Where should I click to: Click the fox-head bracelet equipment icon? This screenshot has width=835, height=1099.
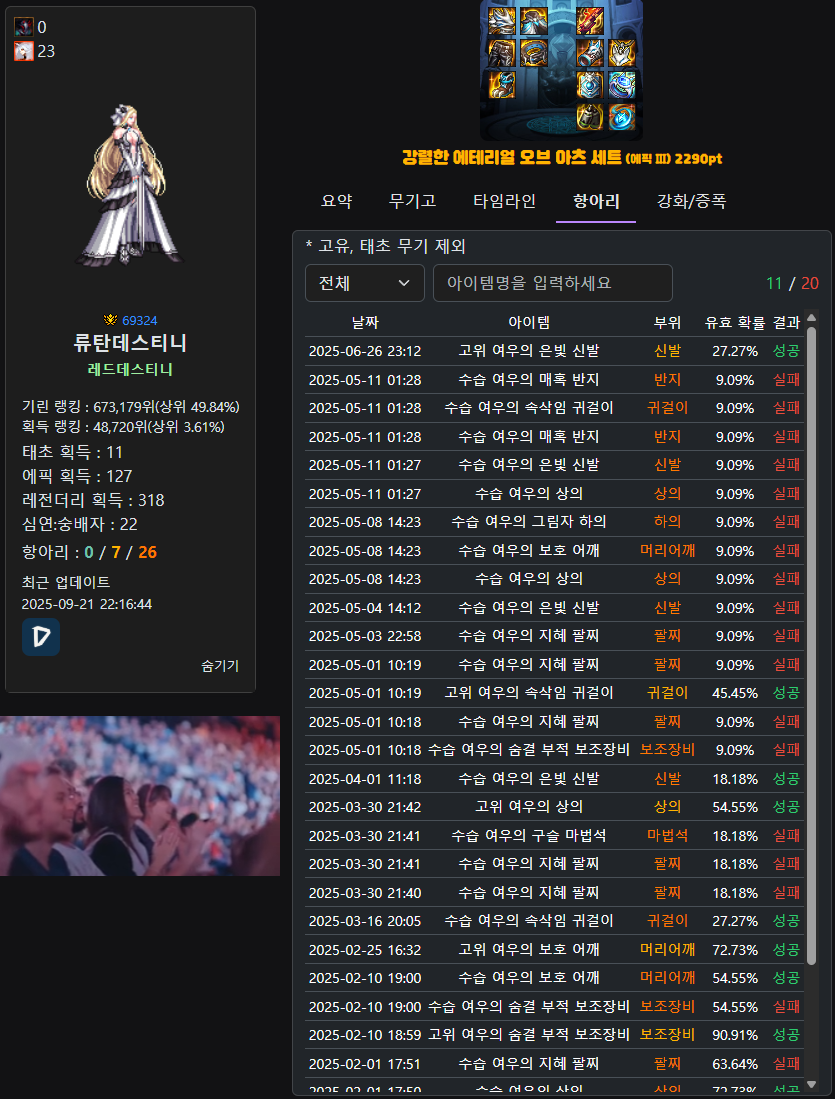tap(591, 52)
